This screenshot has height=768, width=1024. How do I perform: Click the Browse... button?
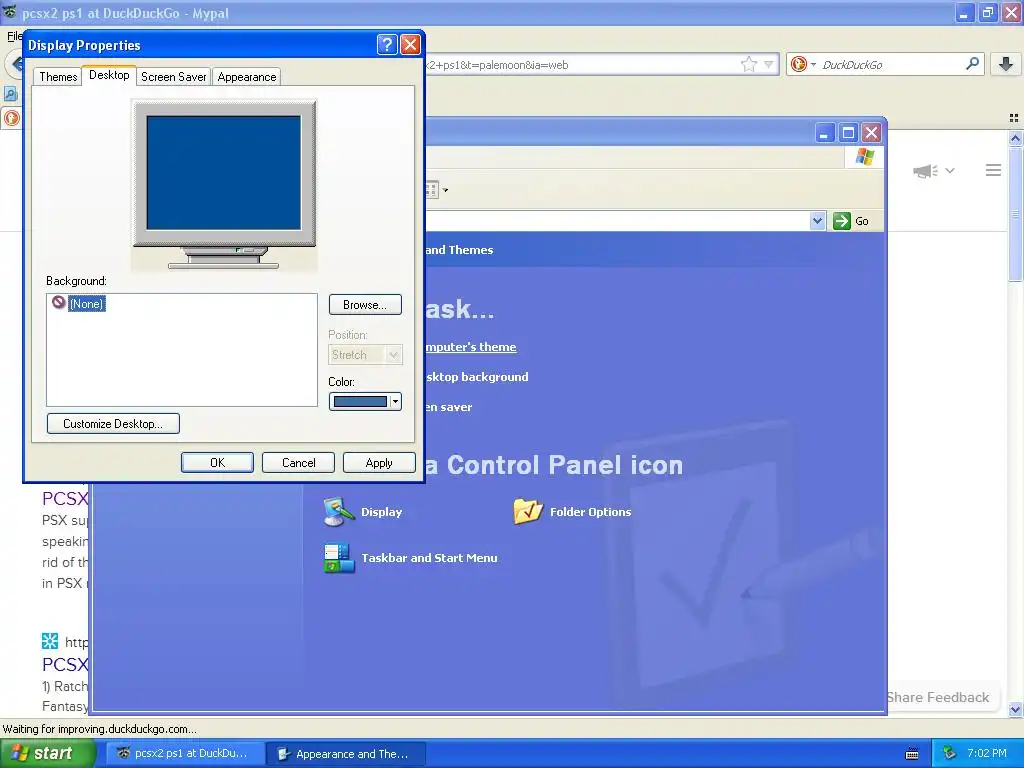point(365,305)
